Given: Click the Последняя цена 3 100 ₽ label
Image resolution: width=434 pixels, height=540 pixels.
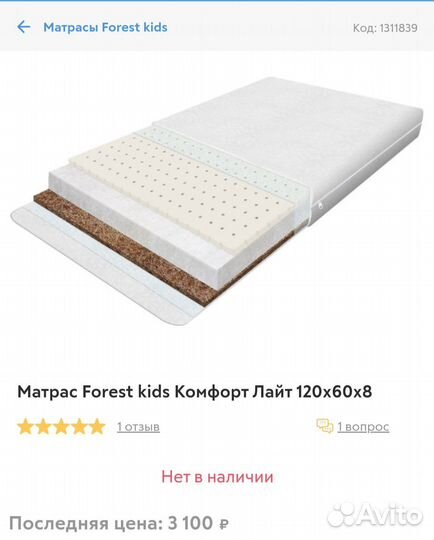Looking at the screenshot, I should pos(119,523).
